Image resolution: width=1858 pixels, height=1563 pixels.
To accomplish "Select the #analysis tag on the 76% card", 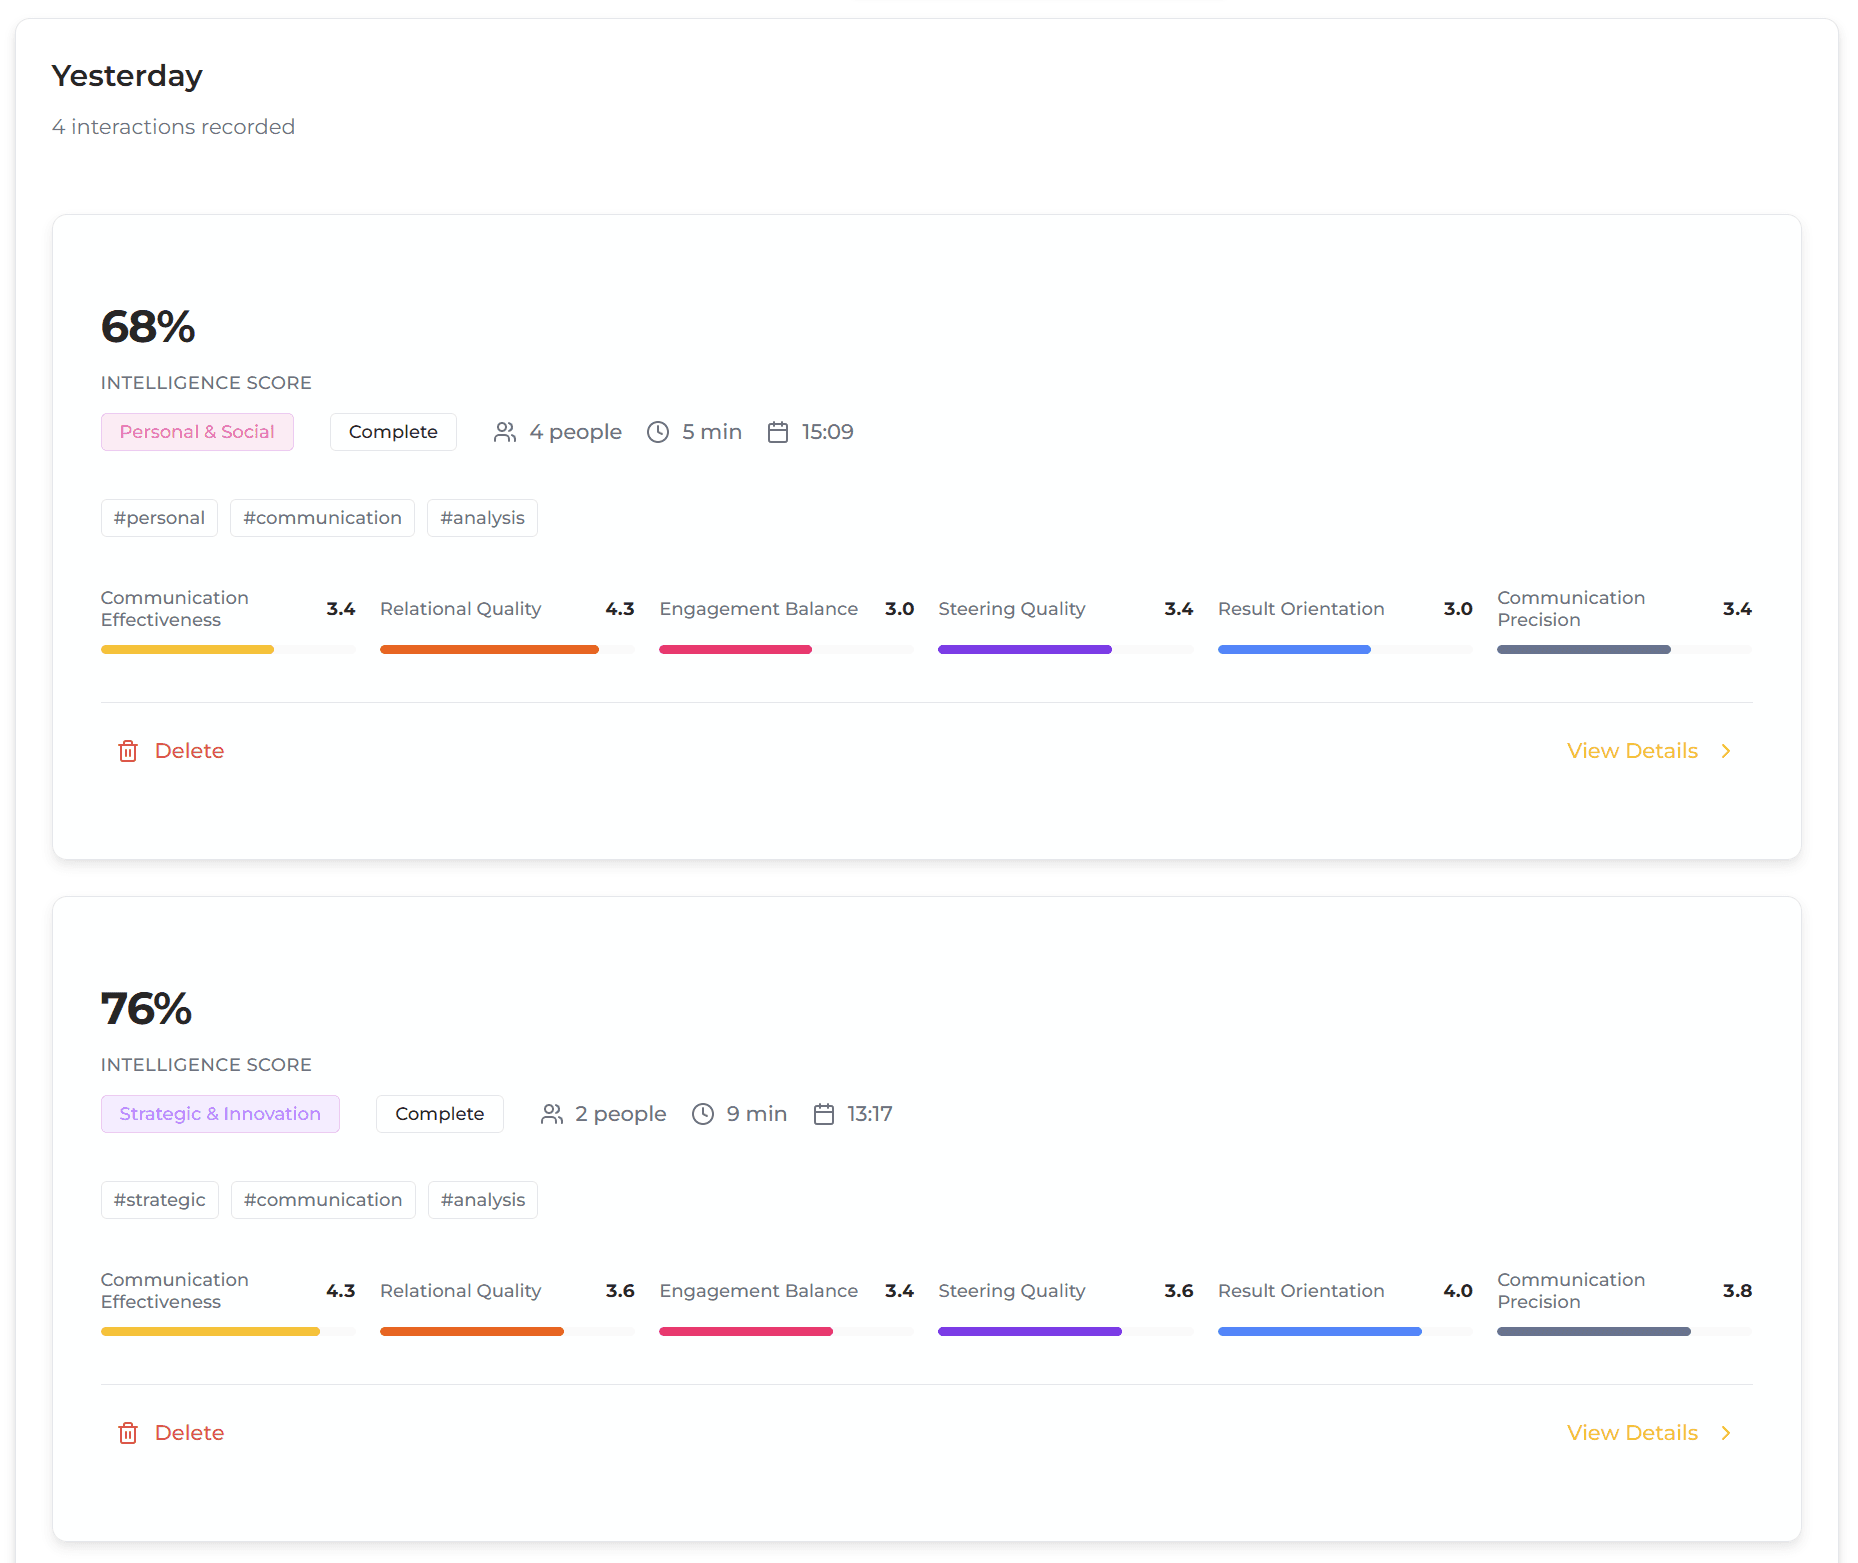I will coord(482,1199).
